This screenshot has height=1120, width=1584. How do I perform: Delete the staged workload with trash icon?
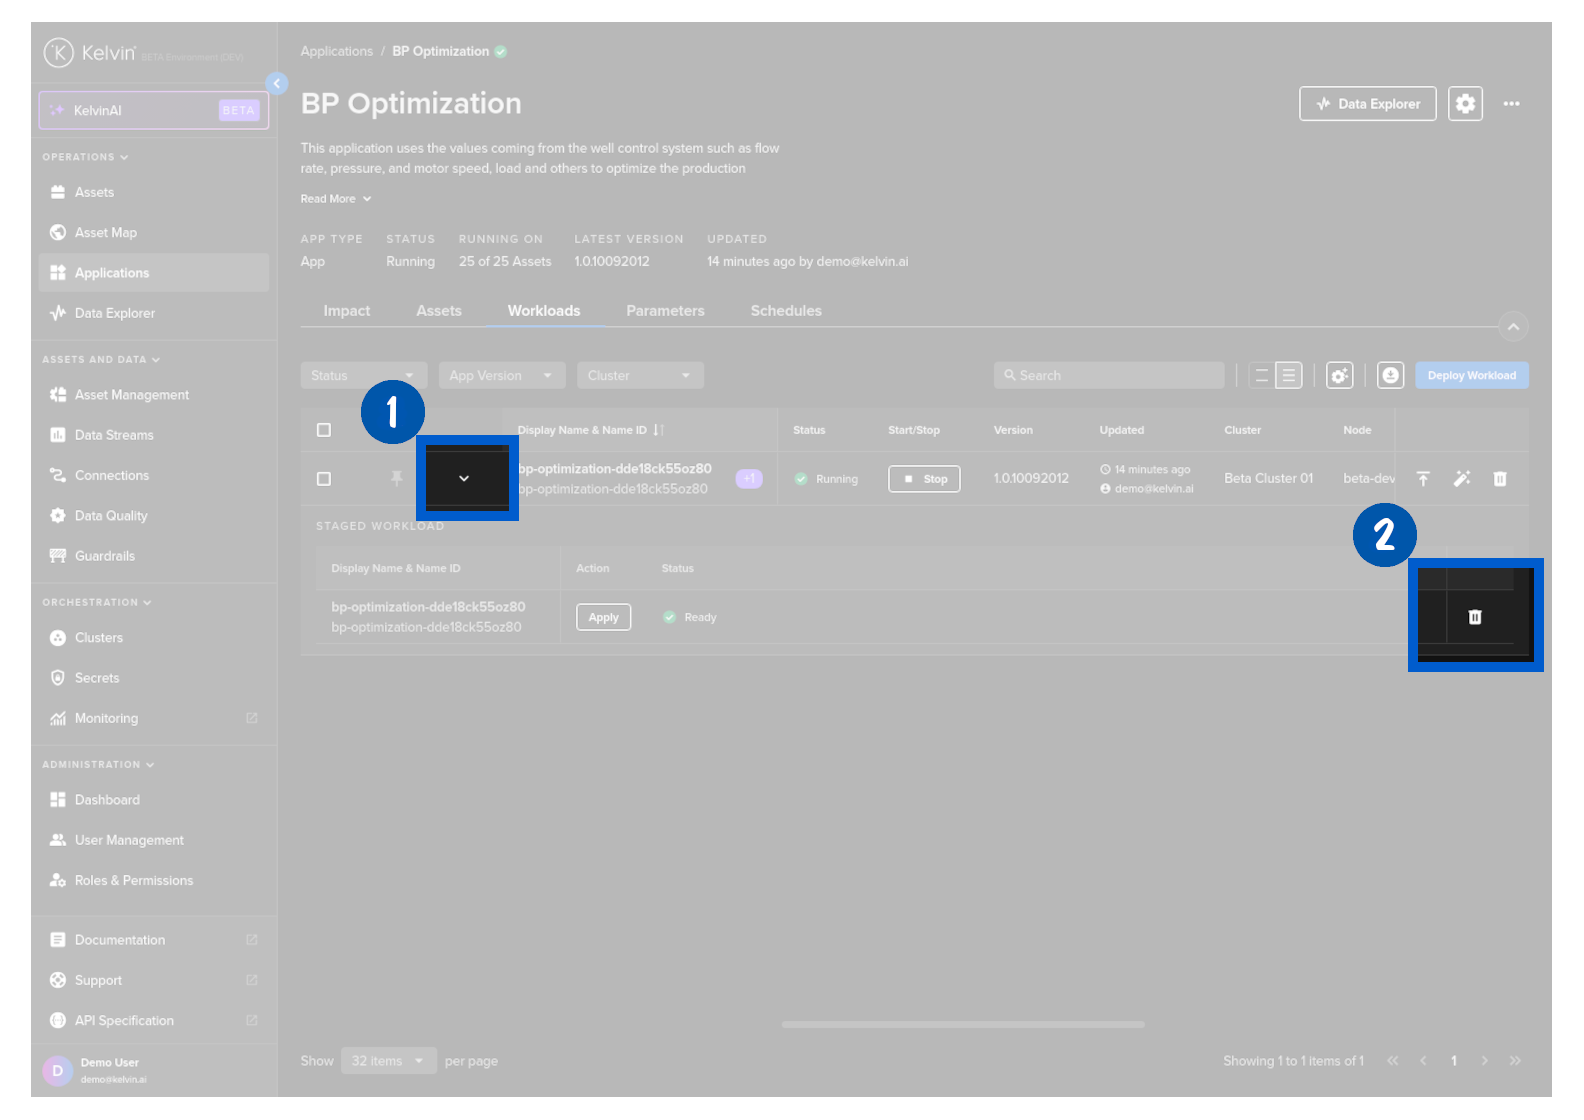(1474, 617)
